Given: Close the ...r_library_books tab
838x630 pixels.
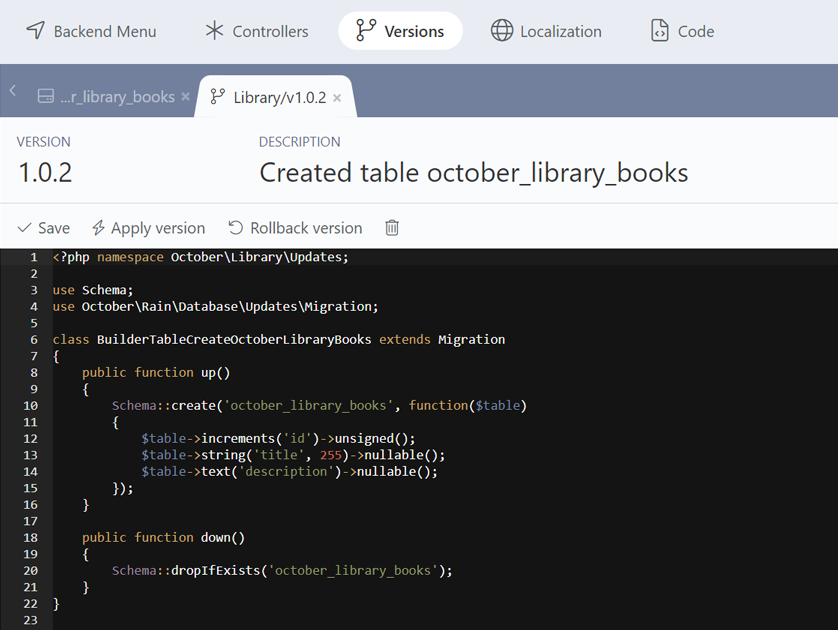Looking at the screenshot, I should pyautogui.click(x=185, y=97).
